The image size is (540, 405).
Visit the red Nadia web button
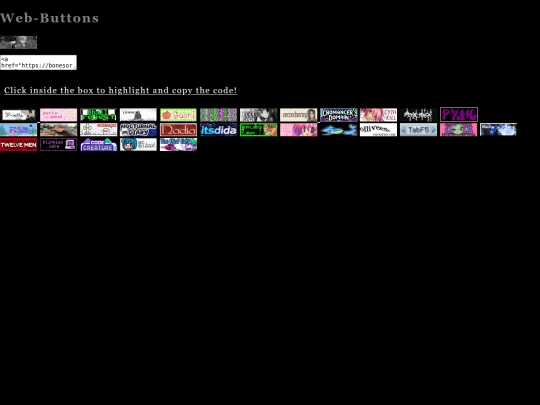tap(178, 130)
